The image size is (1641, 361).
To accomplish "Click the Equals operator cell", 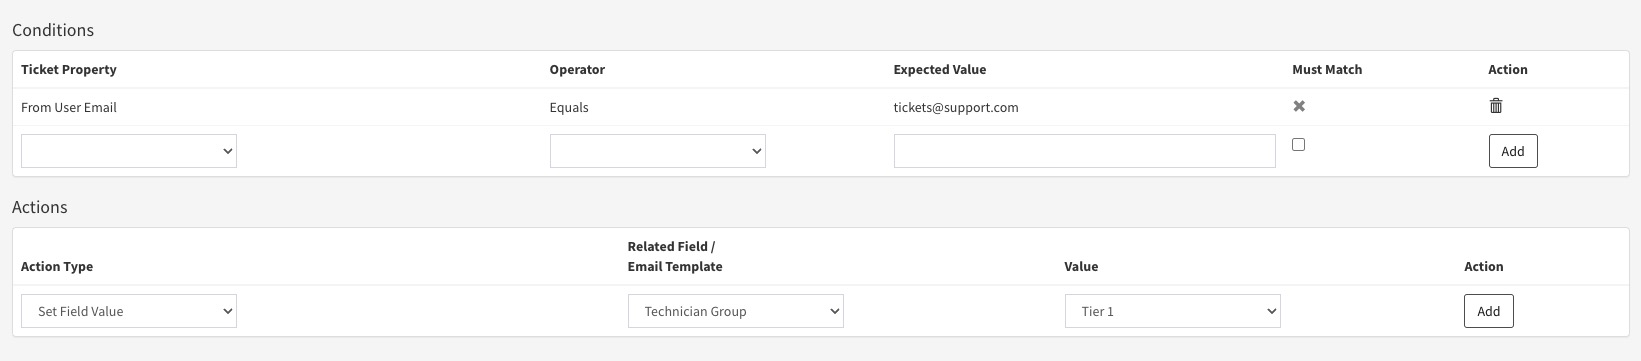I will click(x=569, y=107).
